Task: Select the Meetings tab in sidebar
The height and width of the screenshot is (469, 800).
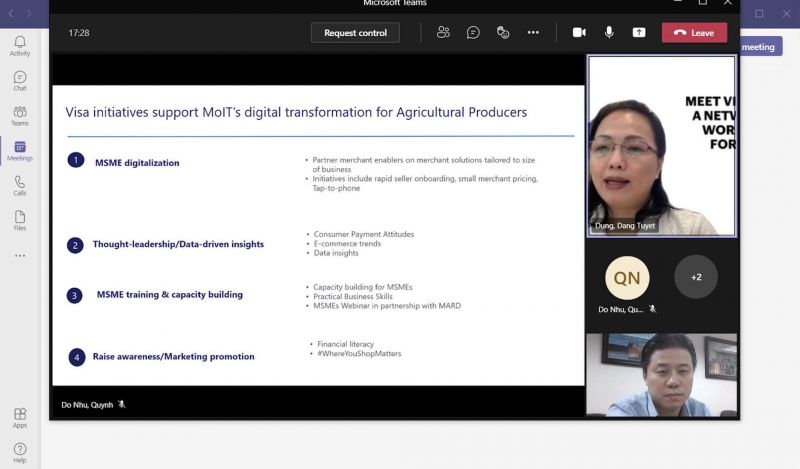Action: [20, 151]
